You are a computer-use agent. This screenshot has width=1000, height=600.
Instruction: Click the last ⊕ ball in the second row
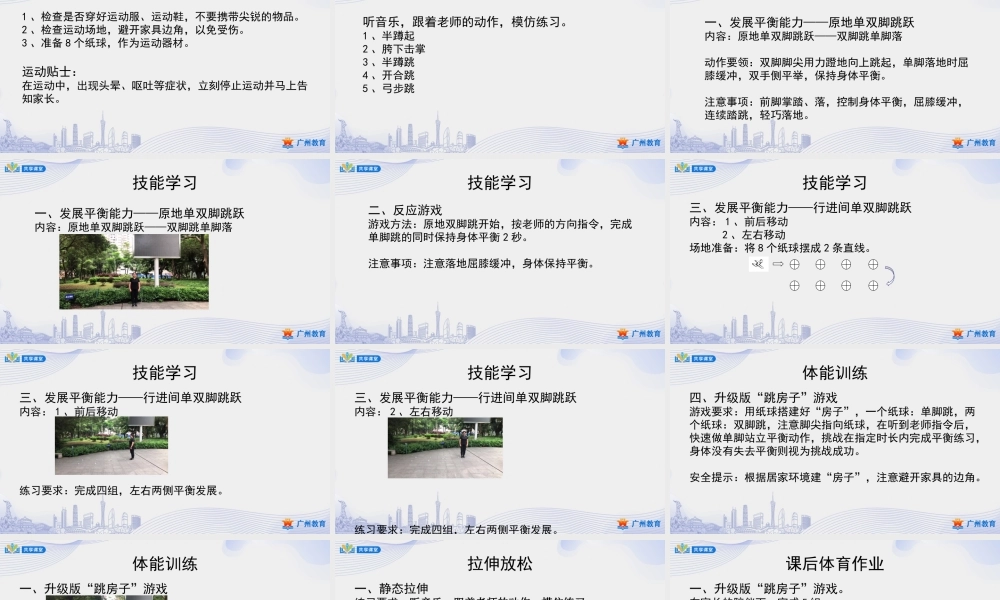tap(873, 286)
